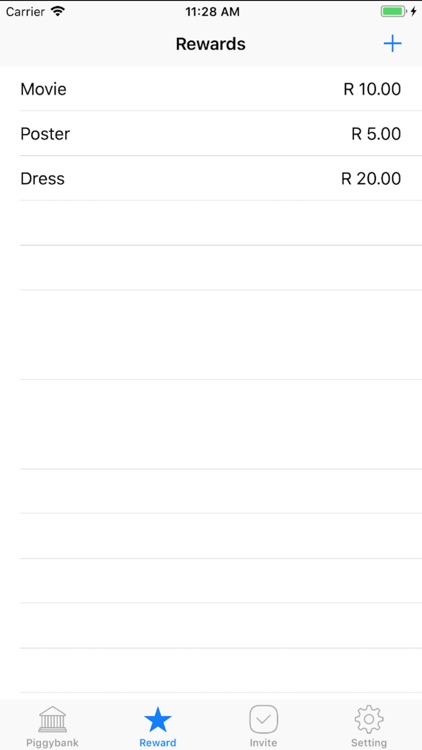Select the blue star Reward icon
The width and height of the screenshot is (422, 750).
(x=158, y=719)
